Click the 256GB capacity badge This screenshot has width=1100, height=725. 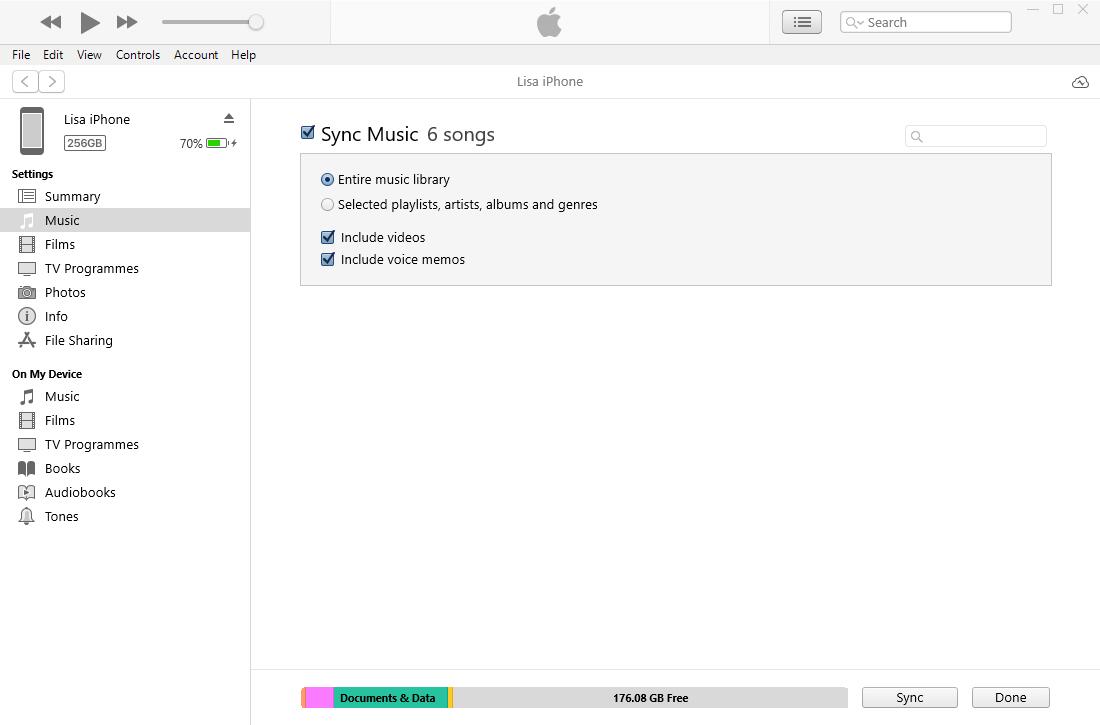click(x=85, y=143)
